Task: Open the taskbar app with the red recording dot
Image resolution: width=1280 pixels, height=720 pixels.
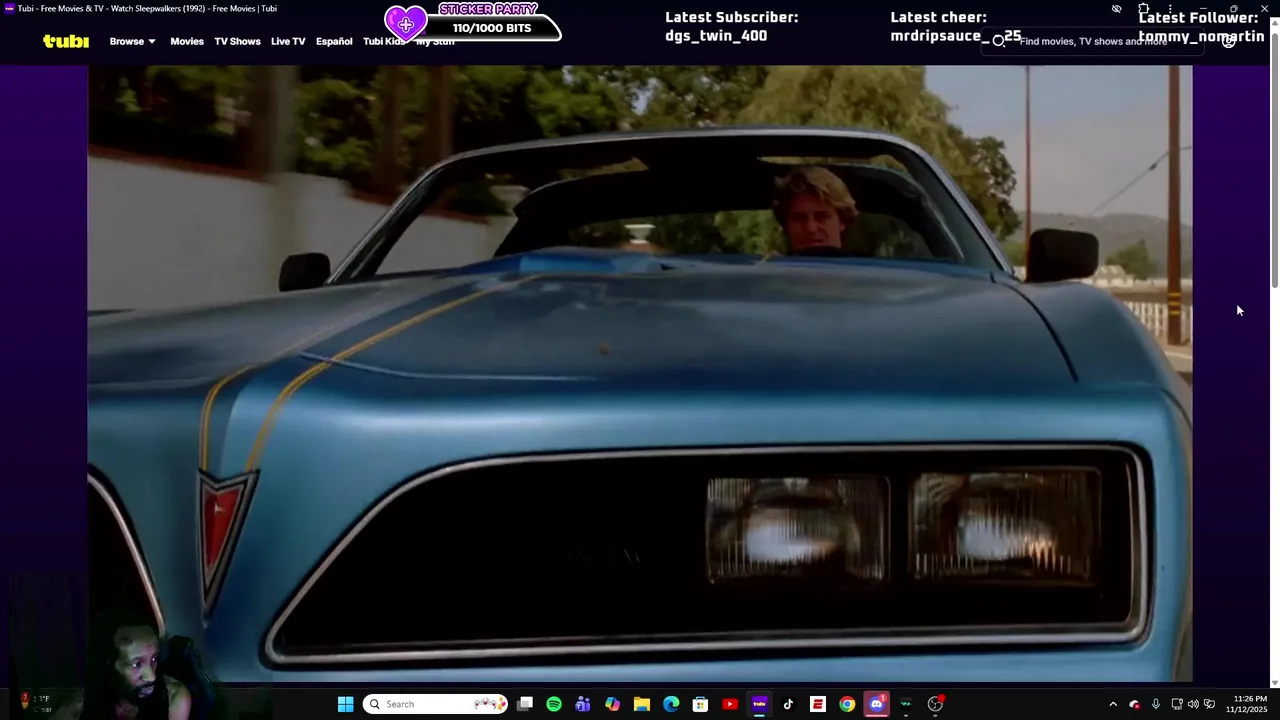Action: [935, 704]
